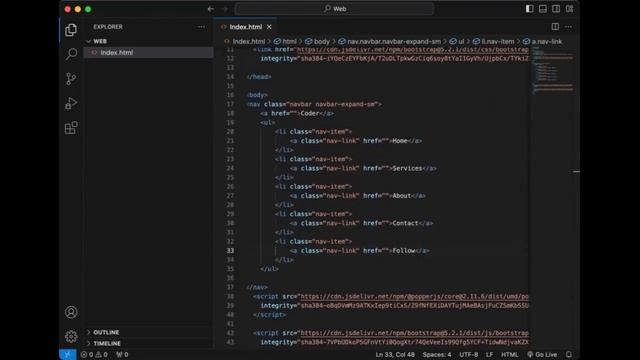The image size is (640, 360).
Task: Click the vertical scrollbar marker in editor
Action: [576, 171]
